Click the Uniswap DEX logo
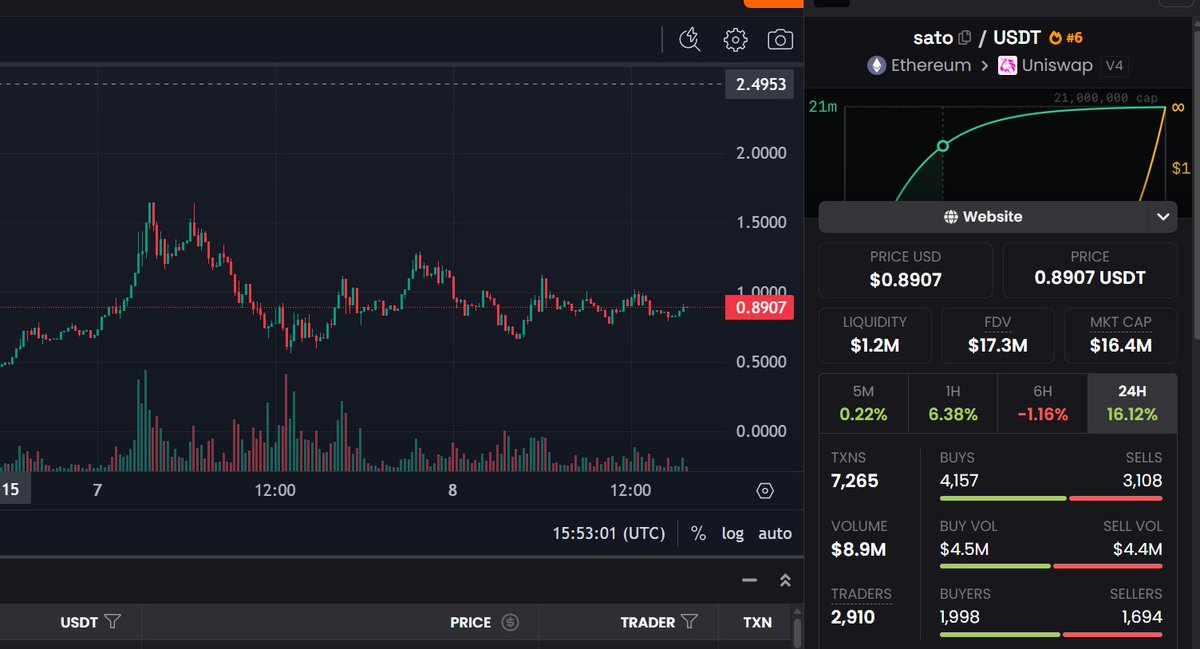Screen dimensions: 1200x649 [1008, 66]
